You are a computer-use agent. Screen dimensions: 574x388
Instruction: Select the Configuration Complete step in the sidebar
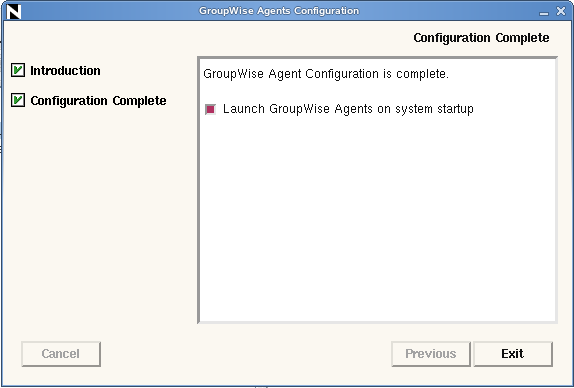coord(98,100)
